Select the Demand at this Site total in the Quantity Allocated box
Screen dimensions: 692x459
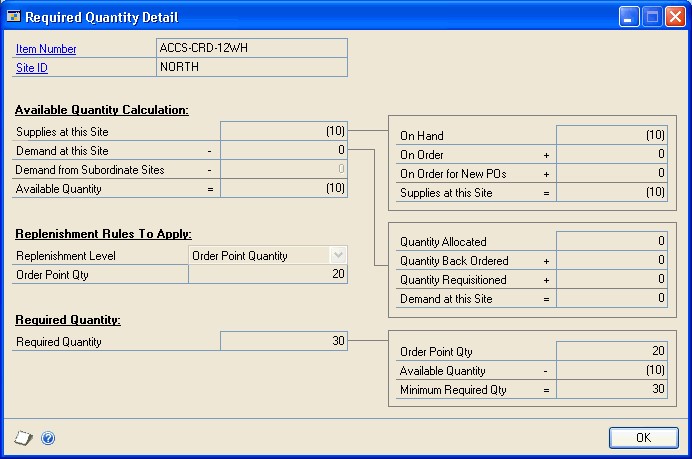point(612,298)
